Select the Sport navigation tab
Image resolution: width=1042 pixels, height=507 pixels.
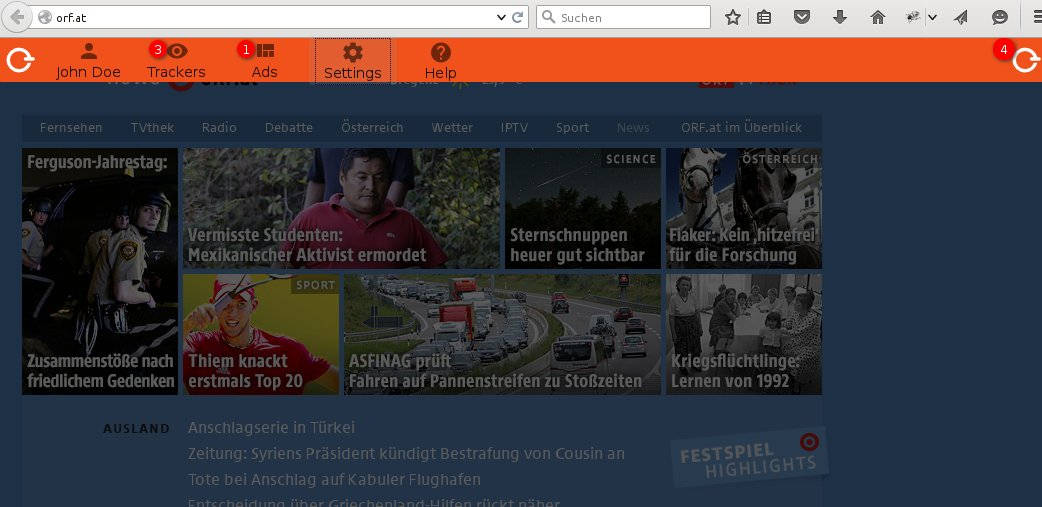click(x=572, y=127)
